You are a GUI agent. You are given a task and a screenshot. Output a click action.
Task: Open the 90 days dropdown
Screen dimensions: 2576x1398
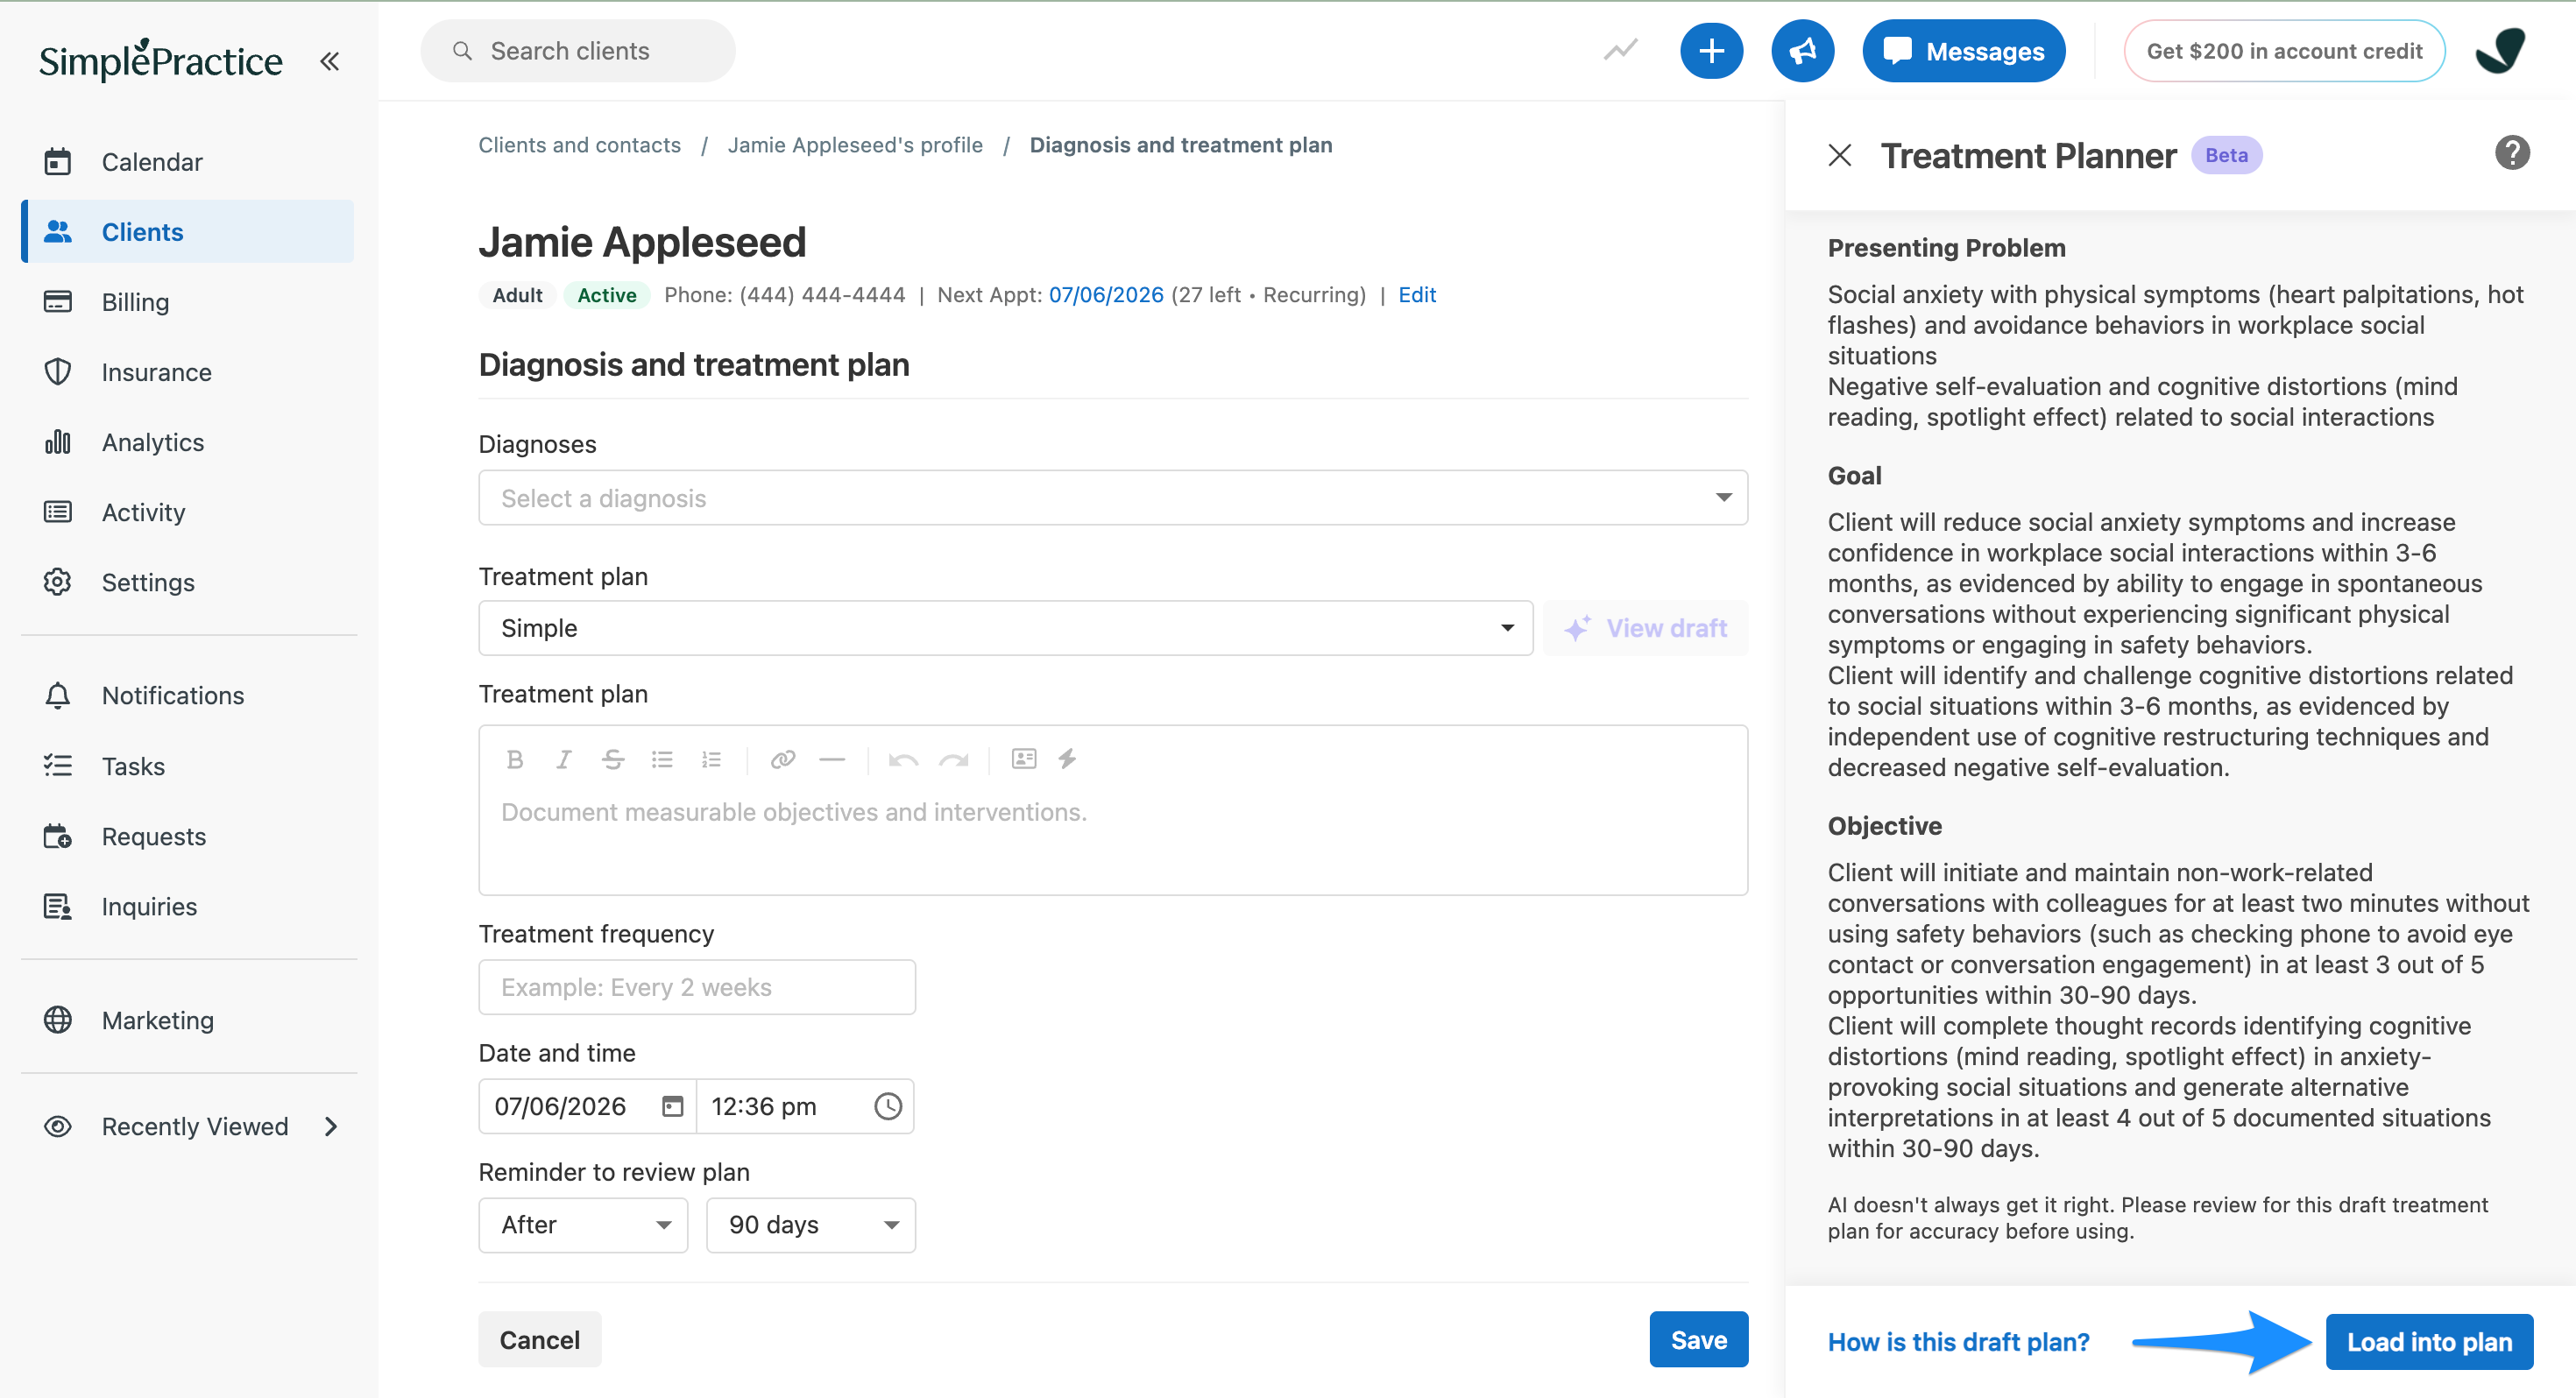(x=811, y=1225)
